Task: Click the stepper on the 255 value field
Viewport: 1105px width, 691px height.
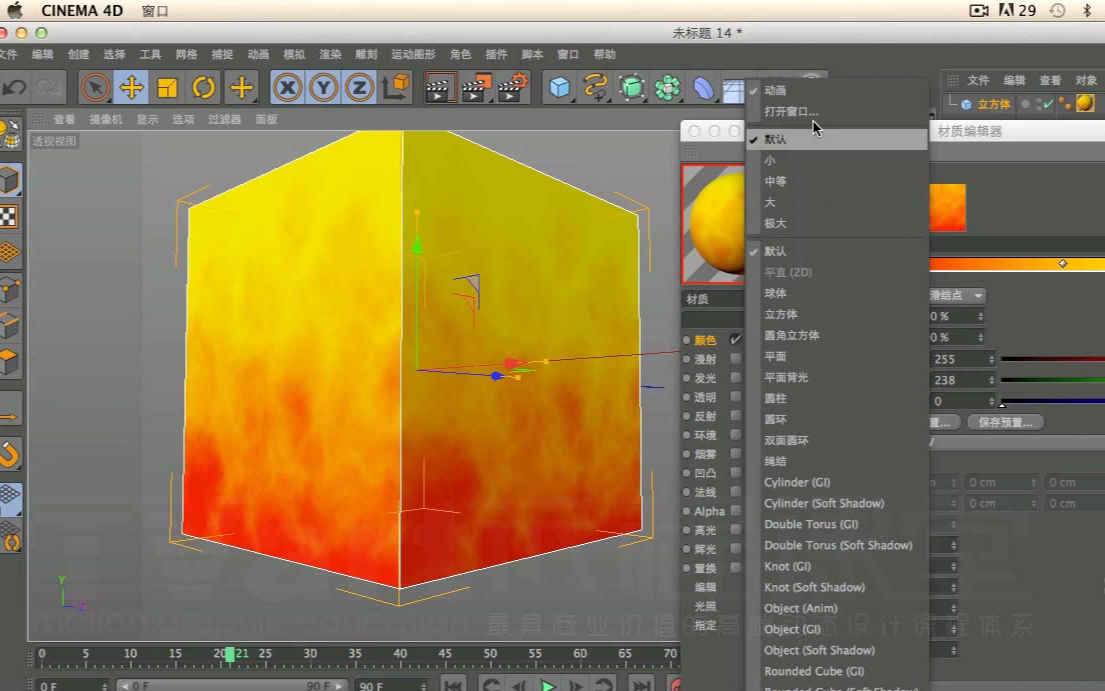Action: pos(991,359)
